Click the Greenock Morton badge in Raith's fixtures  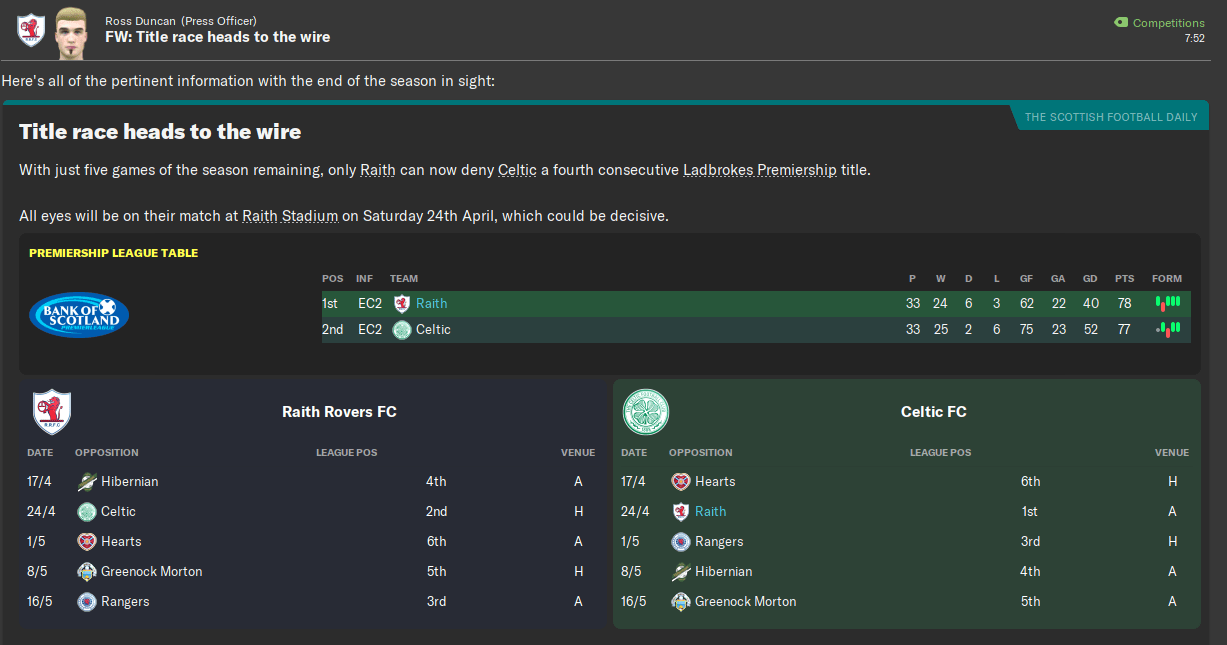tap(87, 572)
